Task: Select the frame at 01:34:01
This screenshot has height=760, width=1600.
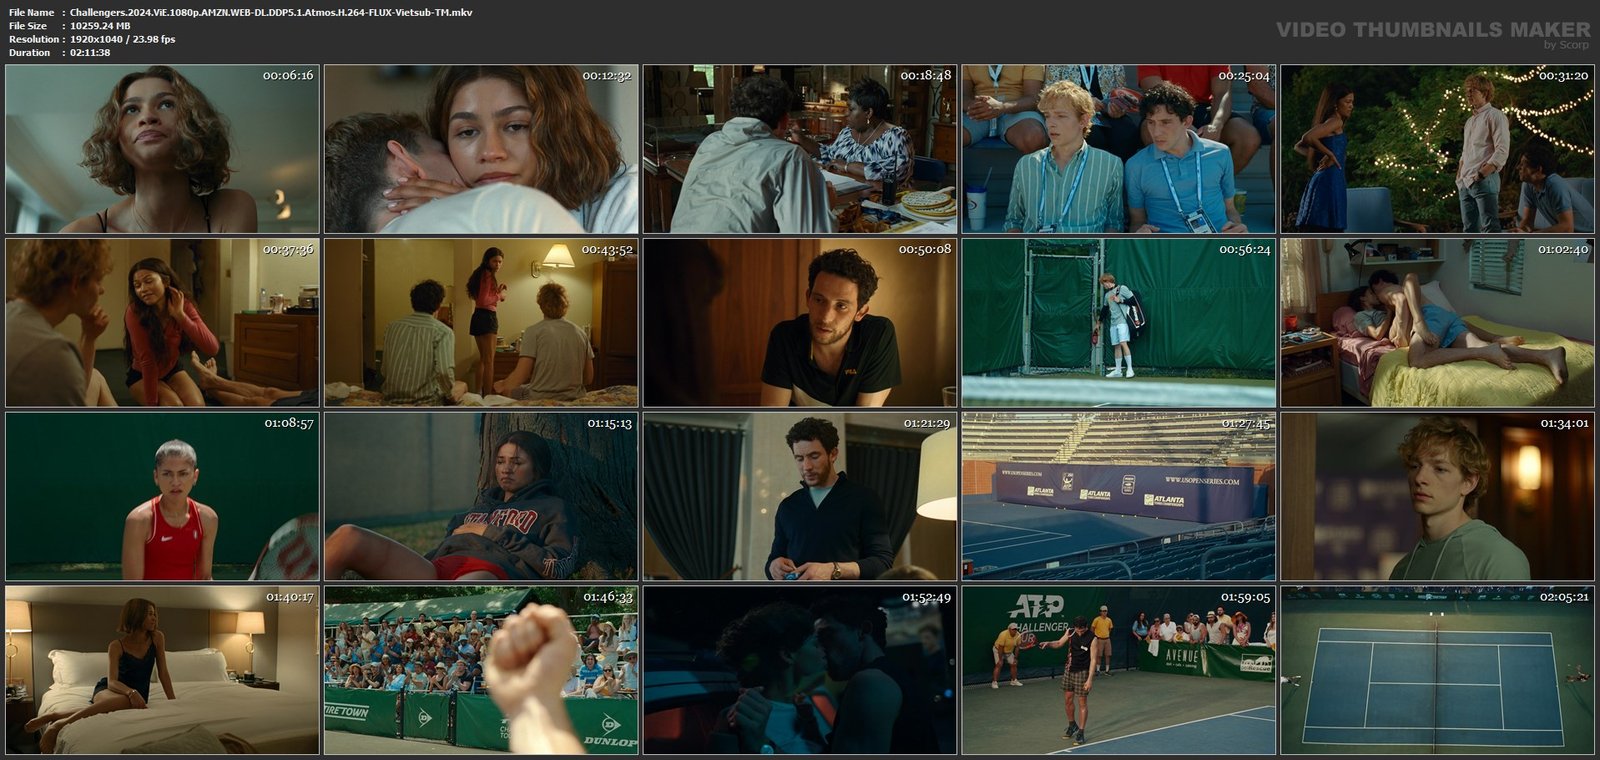Action: click(1438, 496)
